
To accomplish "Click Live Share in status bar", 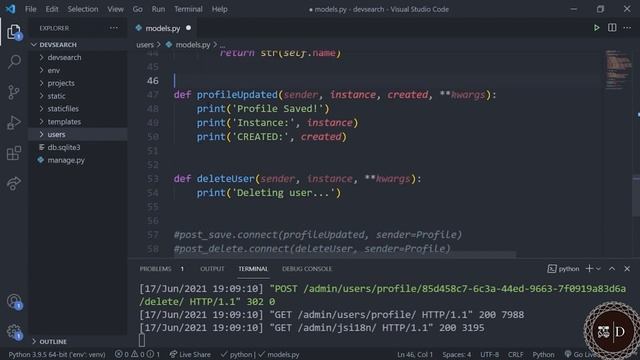I will click(x=190, y=354).
